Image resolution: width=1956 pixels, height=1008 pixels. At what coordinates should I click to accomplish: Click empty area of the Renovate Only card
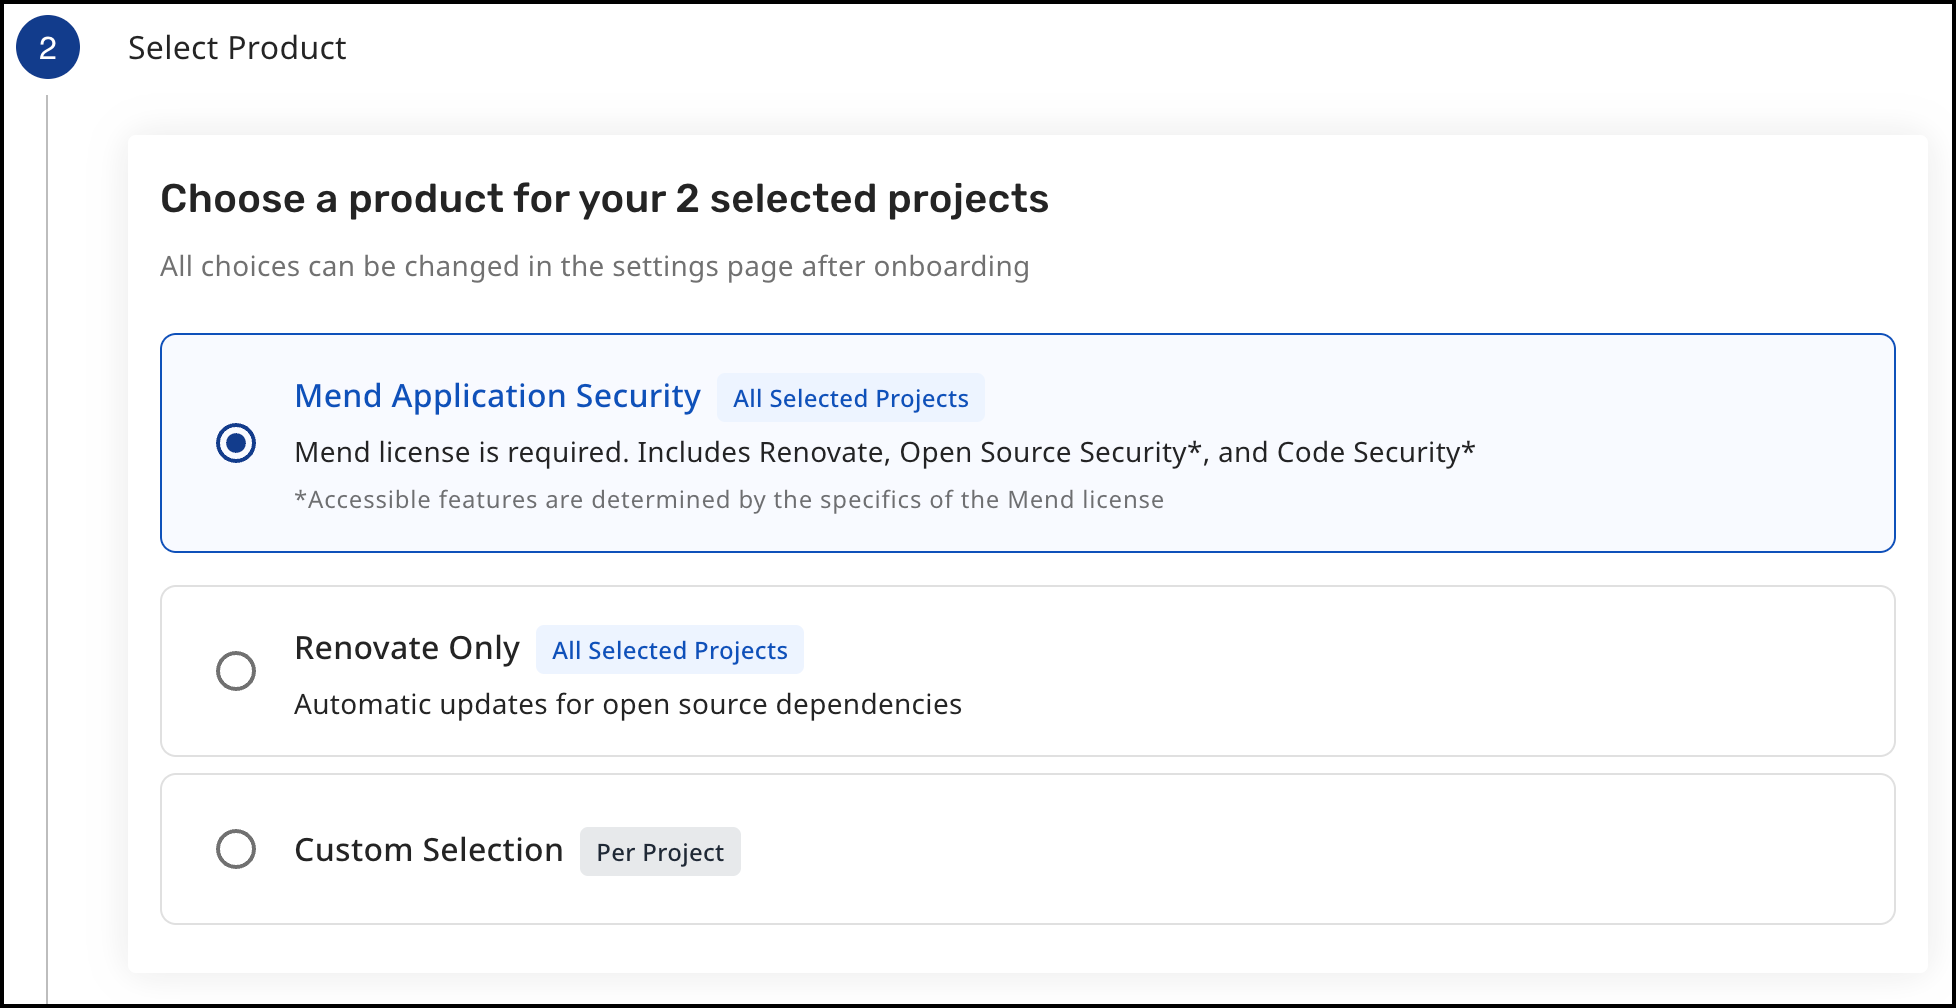tap(1400, 670)
